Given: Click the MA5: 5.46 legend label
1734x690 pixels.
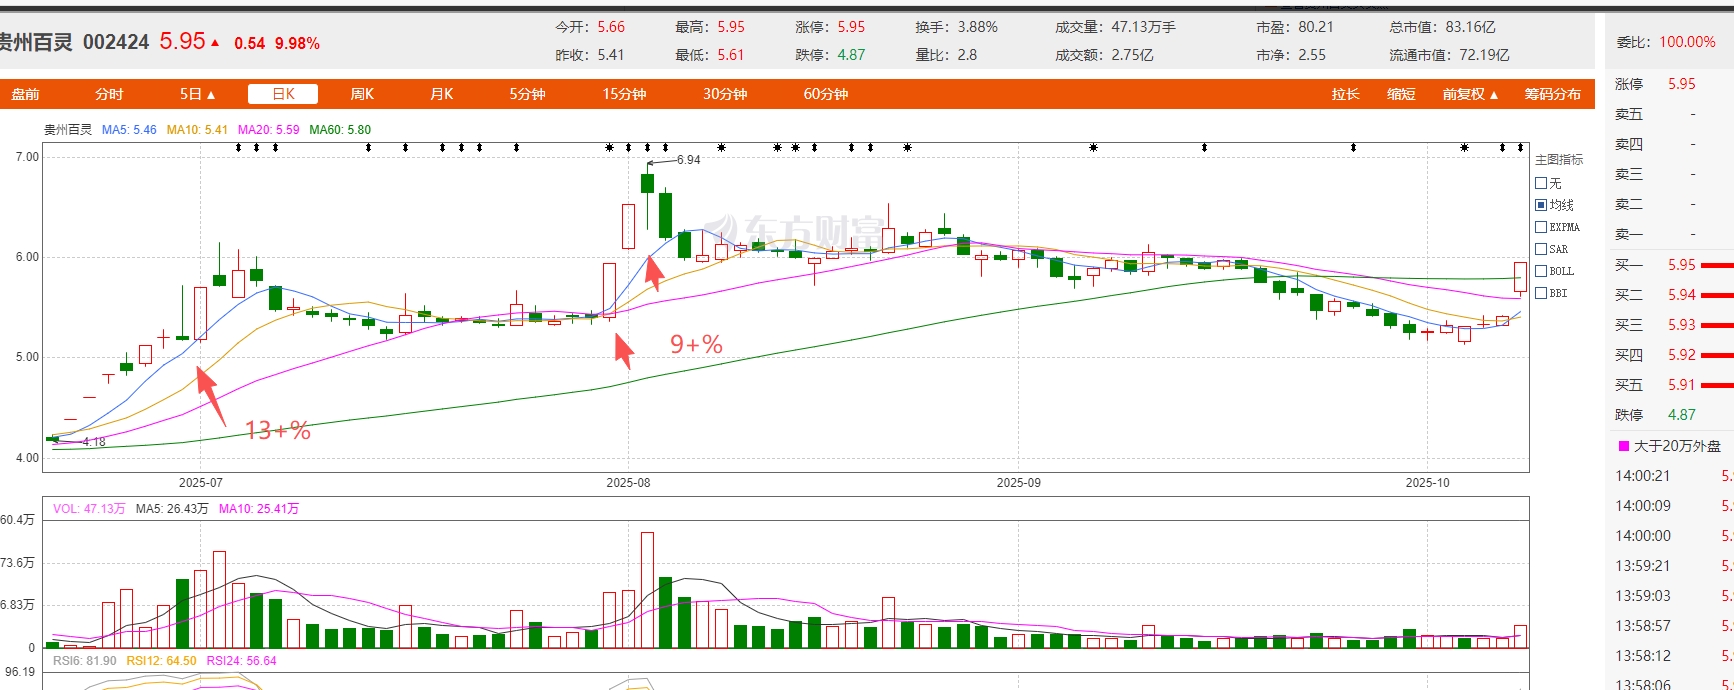Looking at the screenshot, I should point(129,130).
